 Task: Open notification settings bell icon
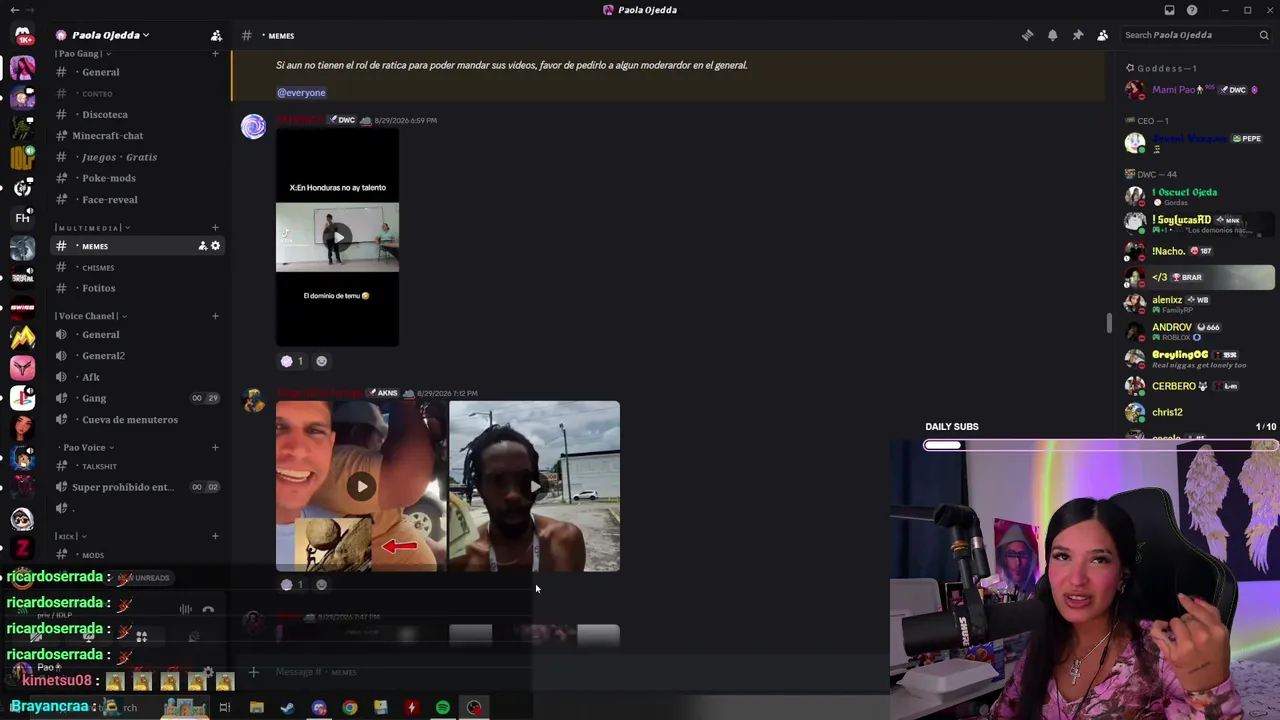tap(1052, 35)
